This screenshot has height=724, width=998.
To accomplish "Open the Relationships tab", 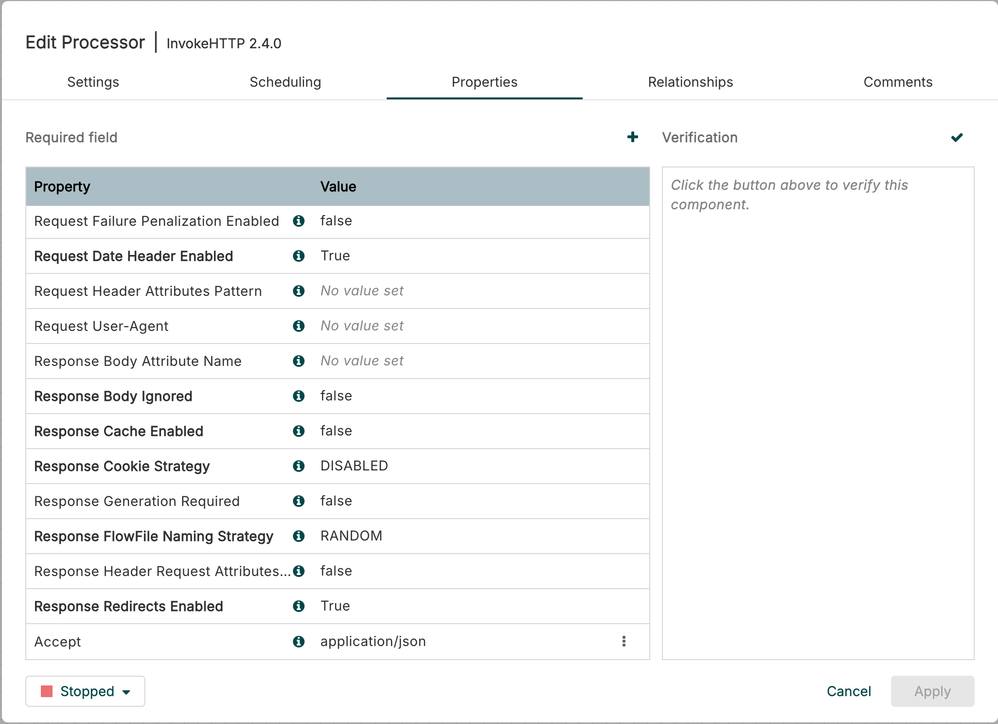I will click(x=690, y=82).
